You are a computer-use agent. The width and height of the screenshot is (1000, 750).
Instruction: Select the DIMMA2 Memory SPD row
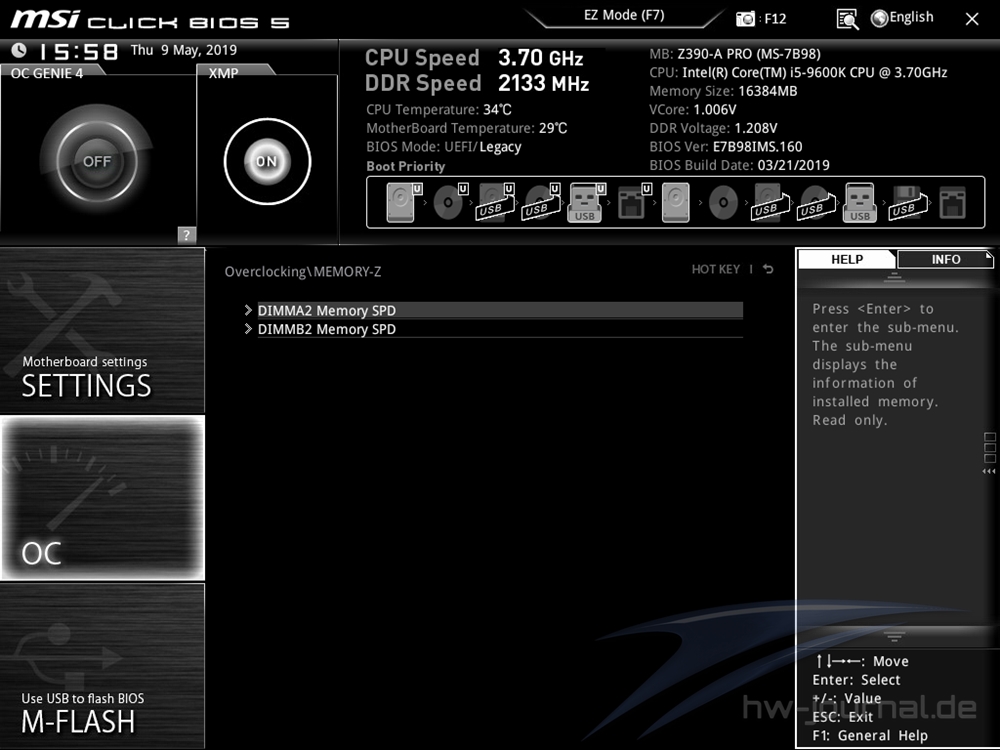click(x=500, y=310)
